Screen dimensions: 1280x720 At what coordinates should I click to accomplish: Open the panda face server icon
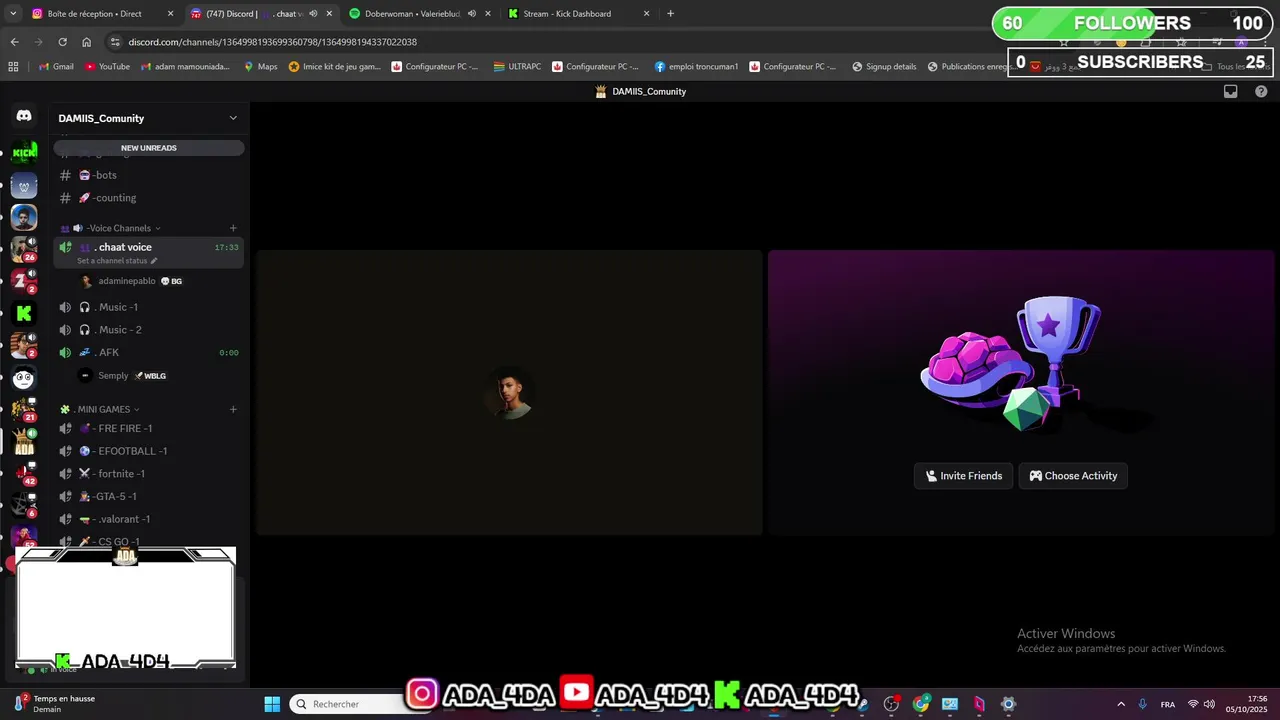coord(24,378)
